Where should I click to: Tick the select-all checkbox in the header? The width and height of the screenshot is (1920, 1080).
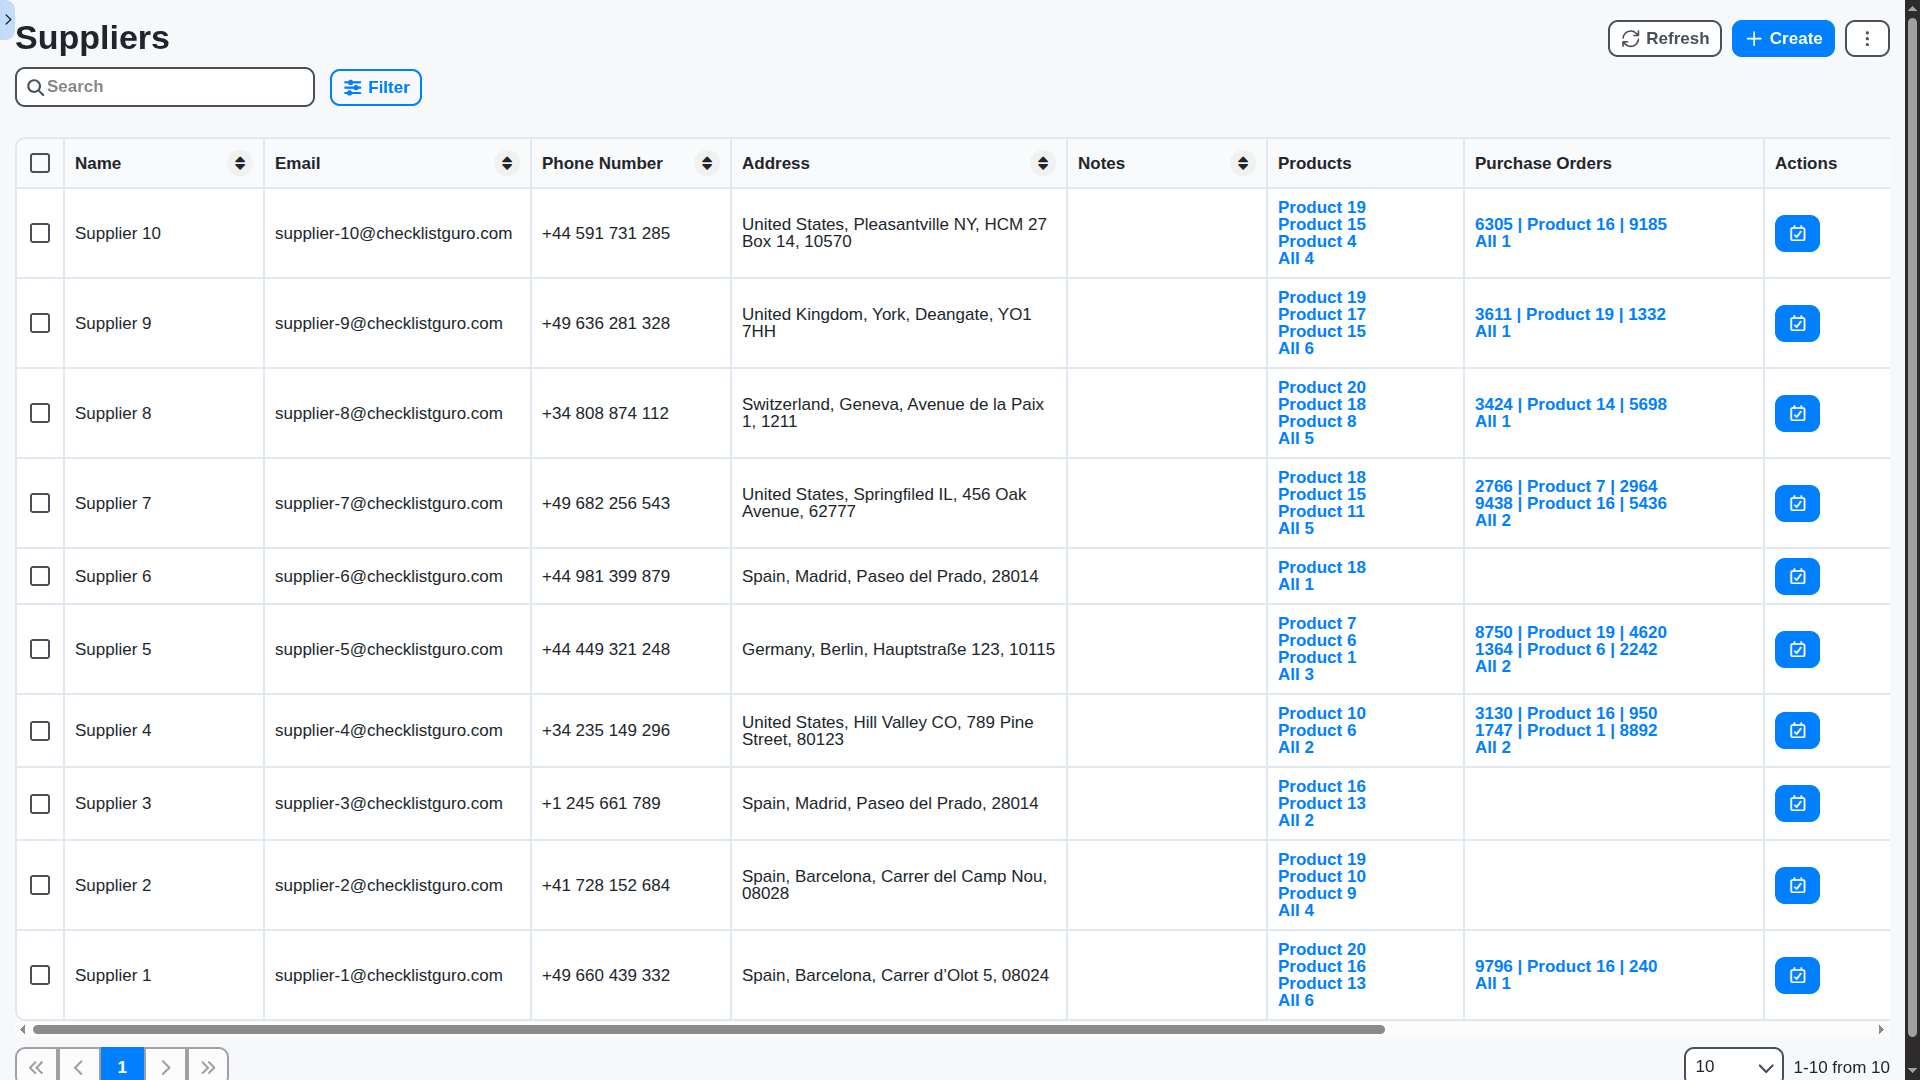(40, 164)
